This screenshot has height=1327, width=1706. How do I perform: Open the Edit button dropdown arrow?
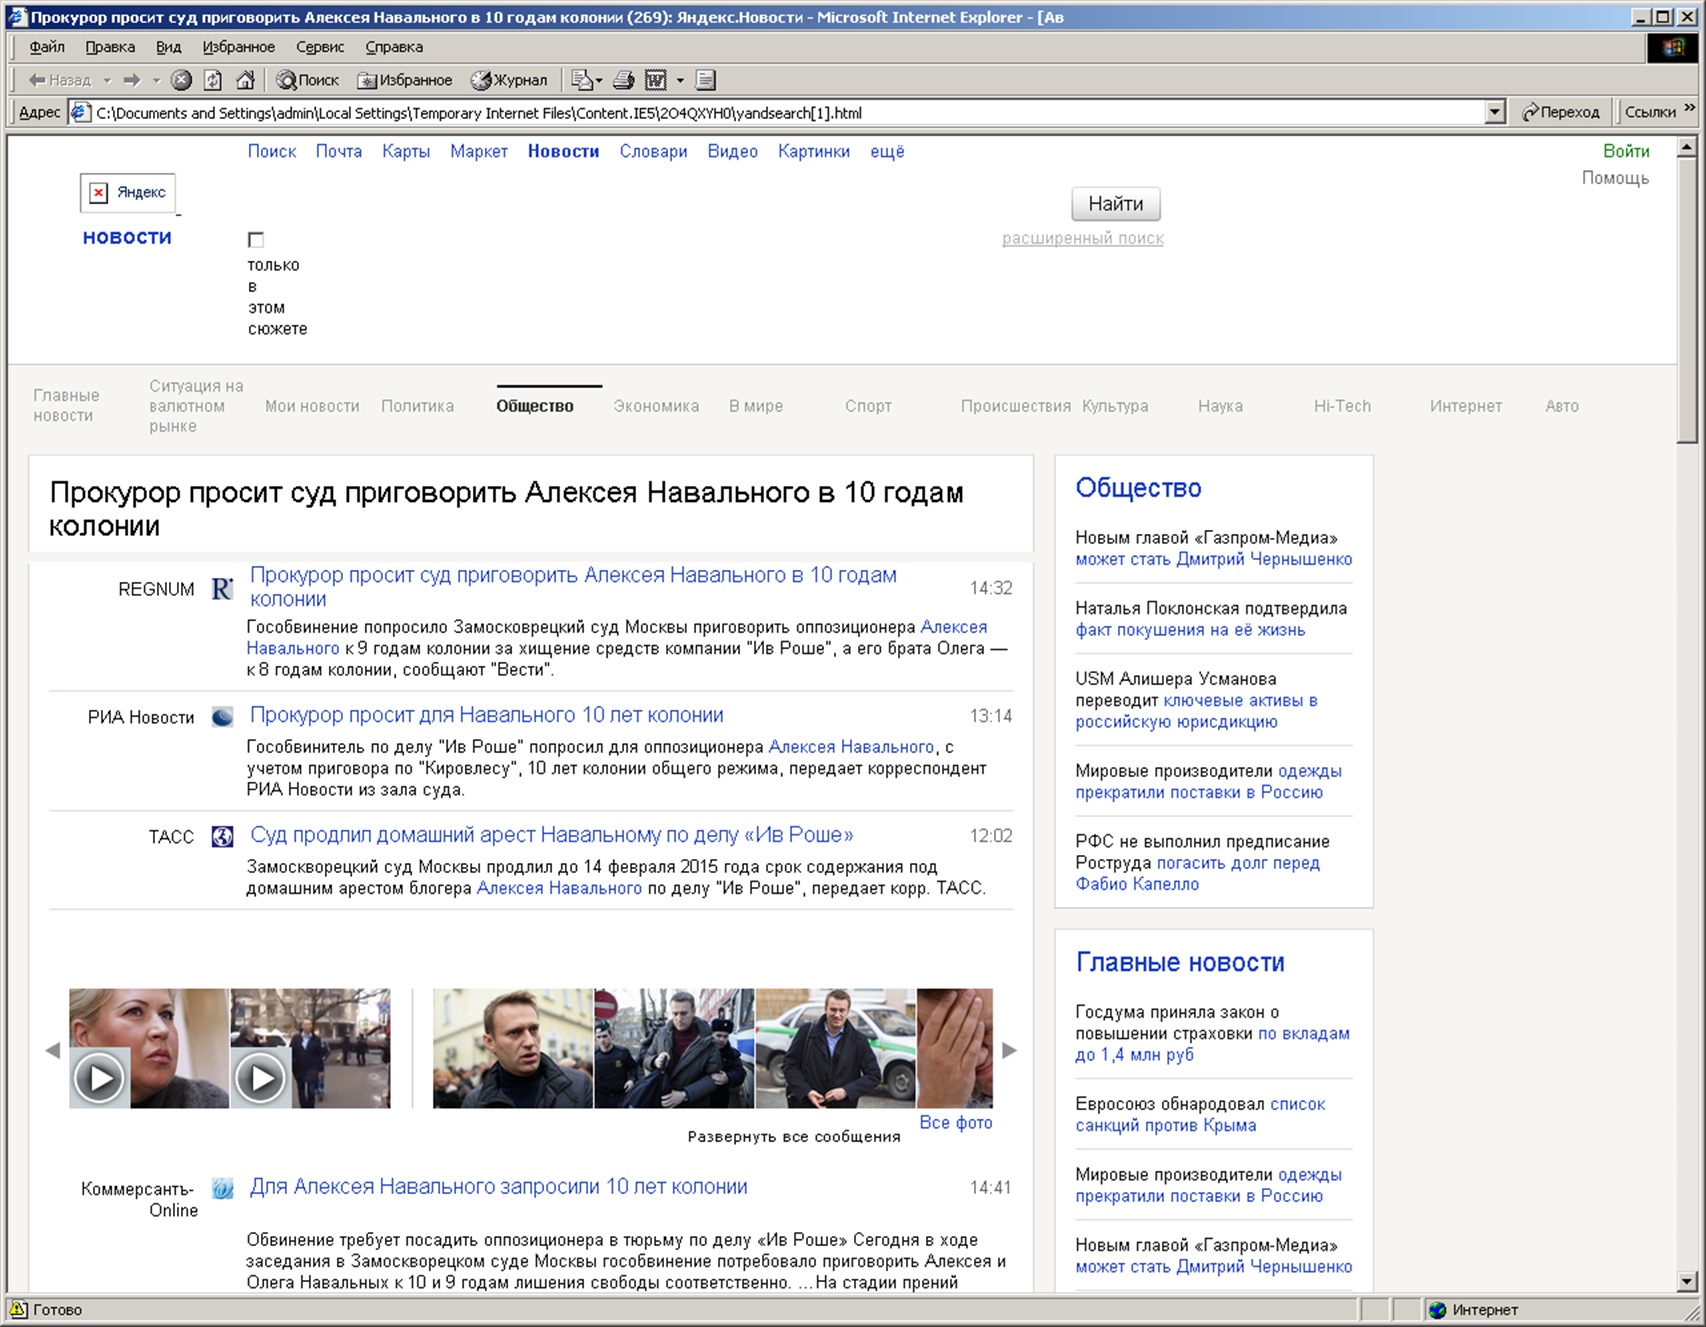coord(680,80)
